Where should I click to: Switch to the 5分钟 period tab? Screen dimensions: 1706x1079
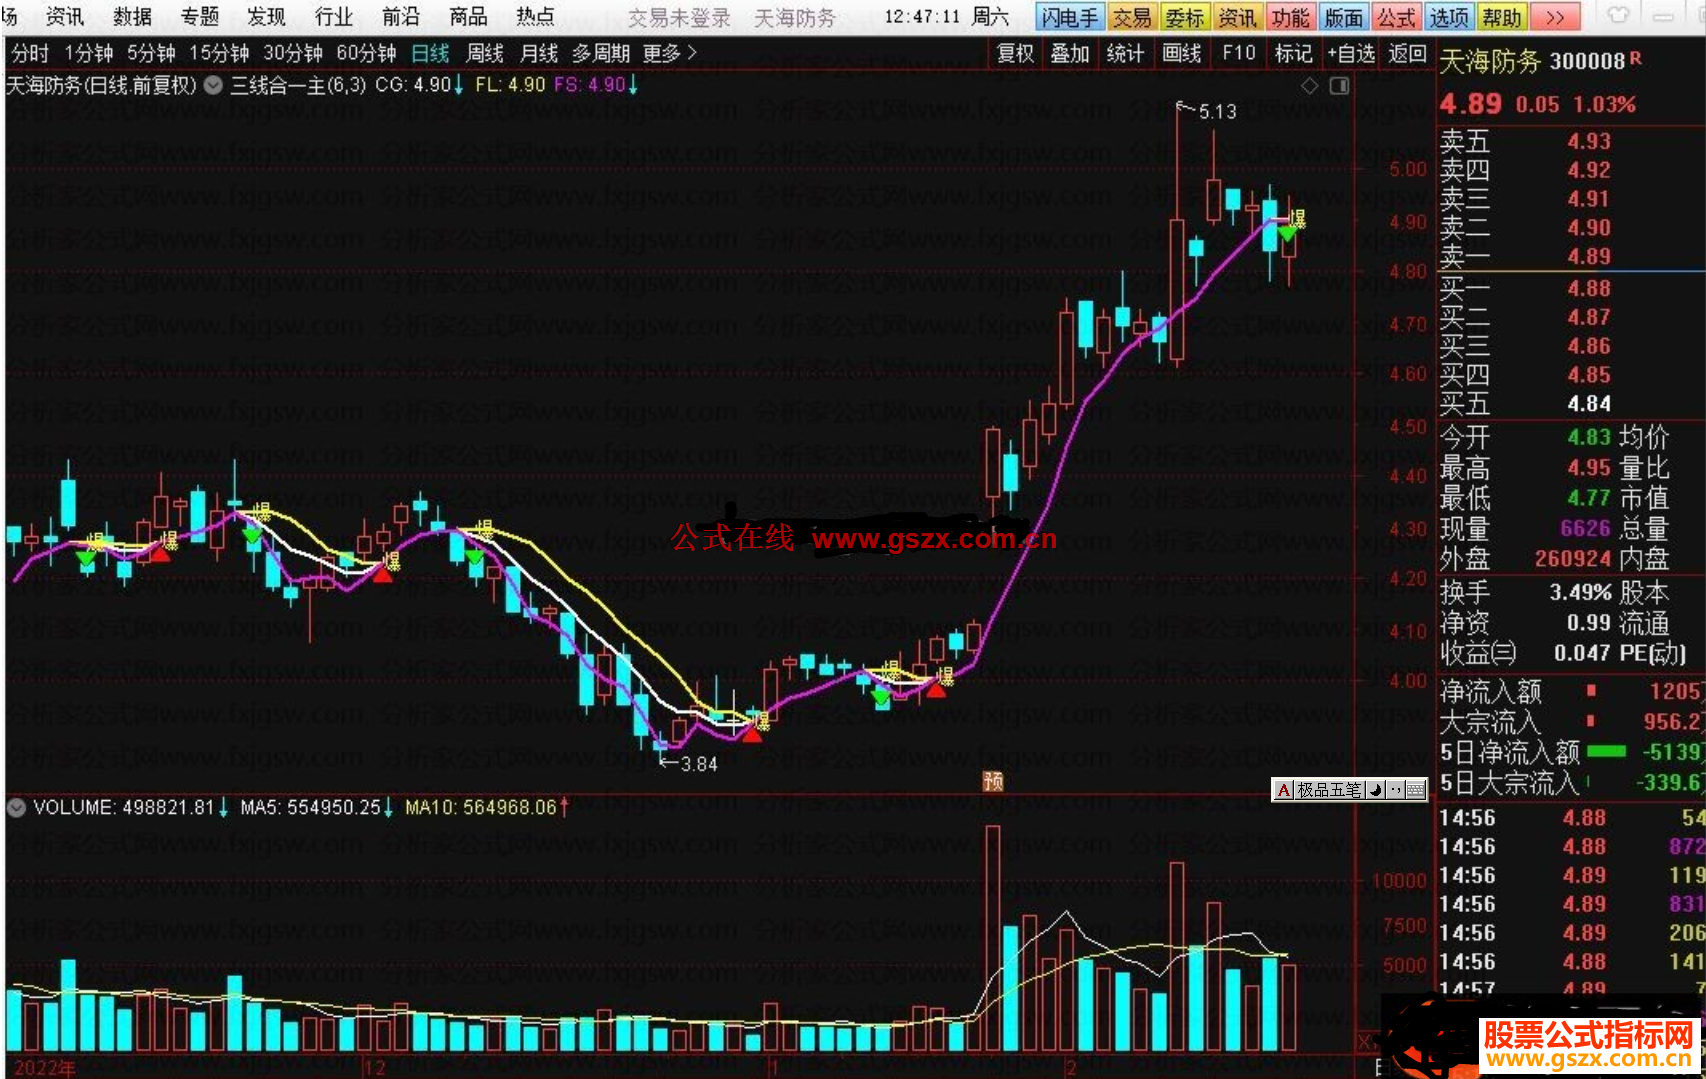tap(151, 53)
